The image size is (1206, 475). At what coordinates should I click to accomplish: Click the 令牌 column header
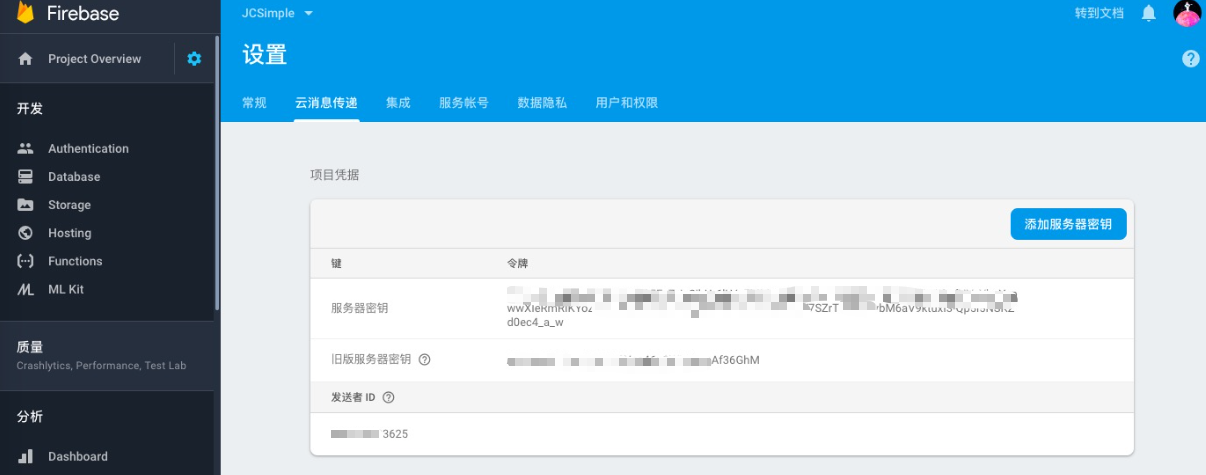coord(518,263)
